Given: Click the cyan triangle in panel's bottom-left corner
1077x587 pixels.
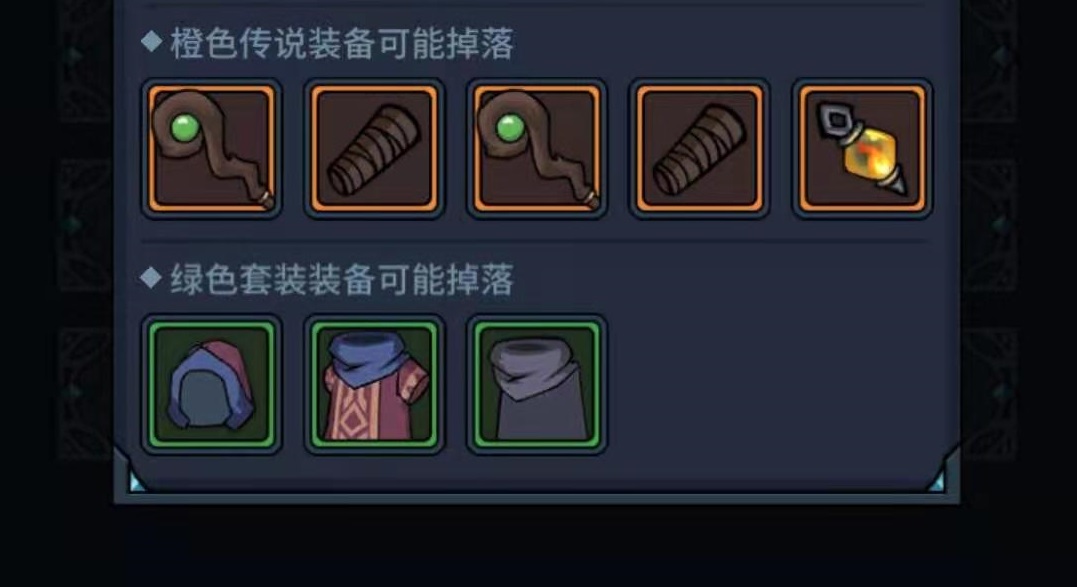Looking at the screenshot, I should (137, 483).
